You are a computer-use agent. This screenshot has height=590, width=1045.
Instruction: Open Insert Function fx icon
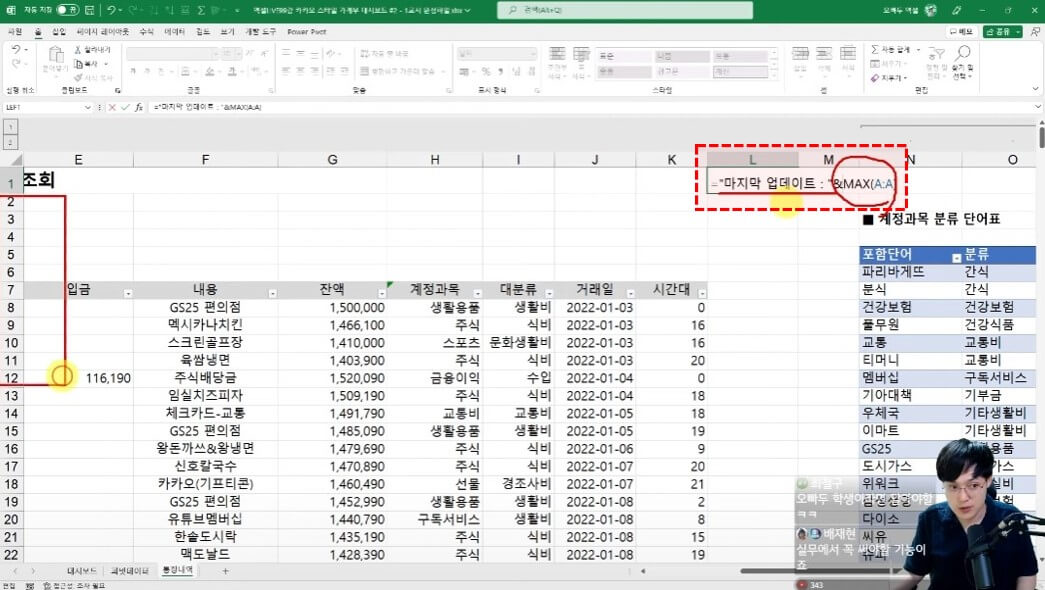(x=138, y=107)
